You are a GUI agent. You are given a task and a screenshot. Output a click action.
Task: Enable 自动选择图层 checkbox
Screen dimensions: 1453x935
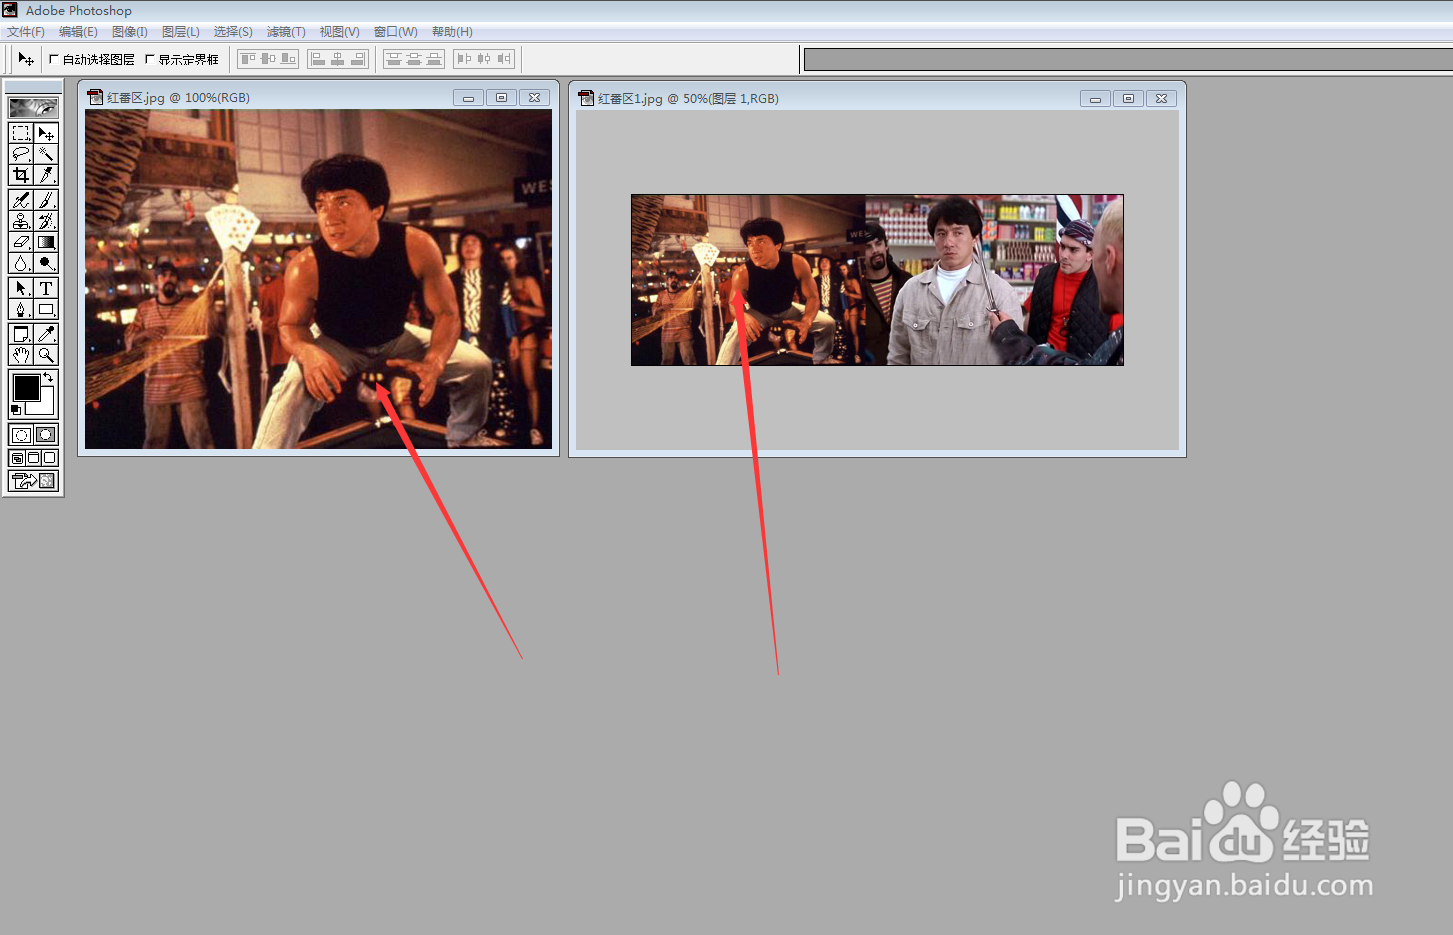[x=54, y=59]
